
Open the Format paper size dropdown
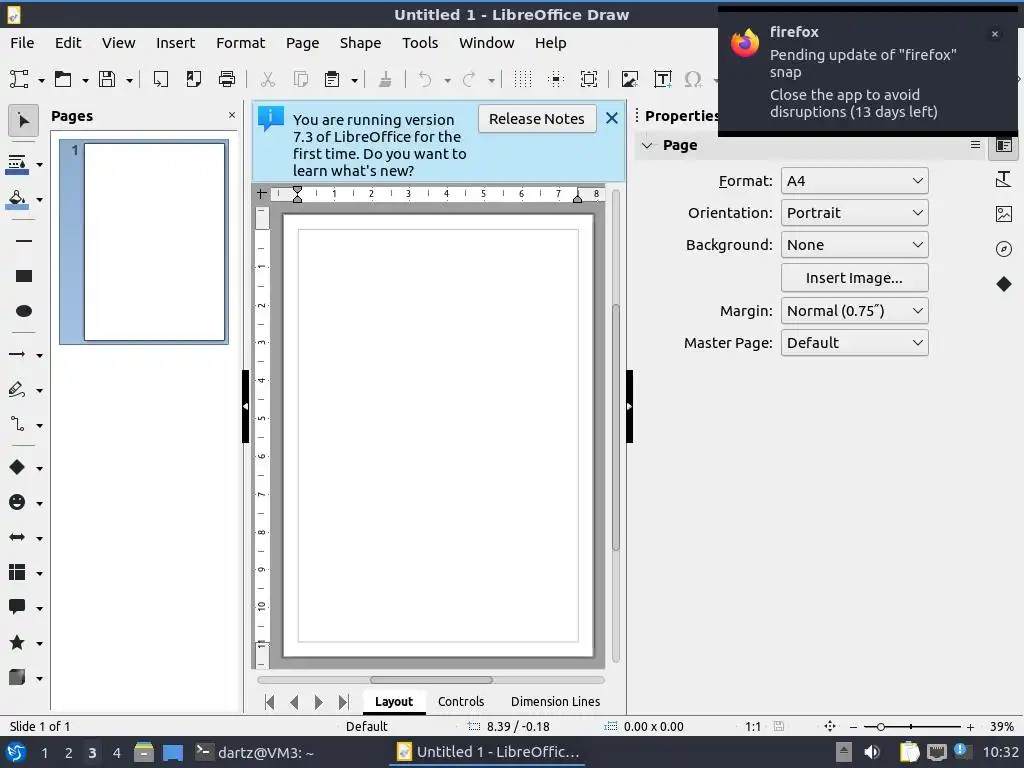[854, 181]
